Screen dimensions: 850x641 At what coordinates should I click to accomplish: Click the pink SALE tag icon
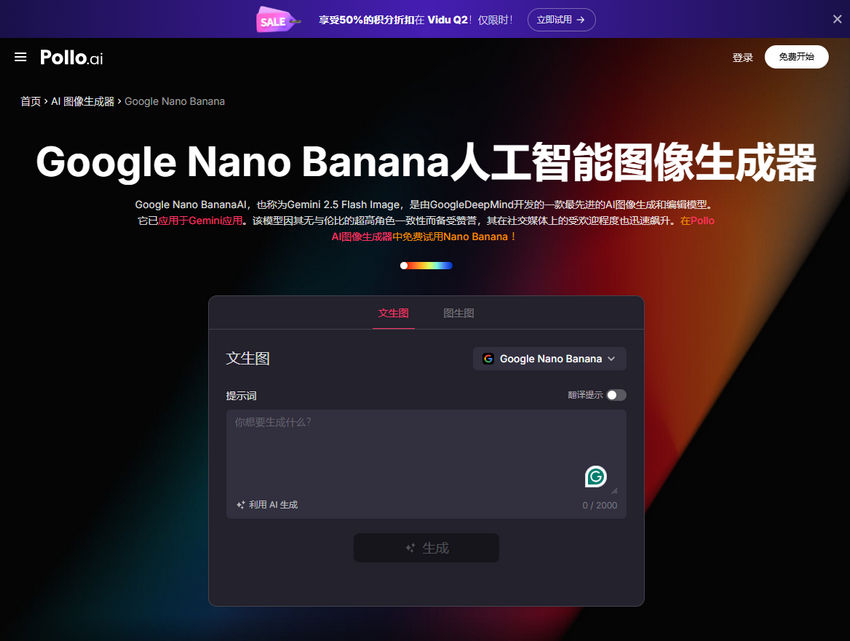coord(277,20)
